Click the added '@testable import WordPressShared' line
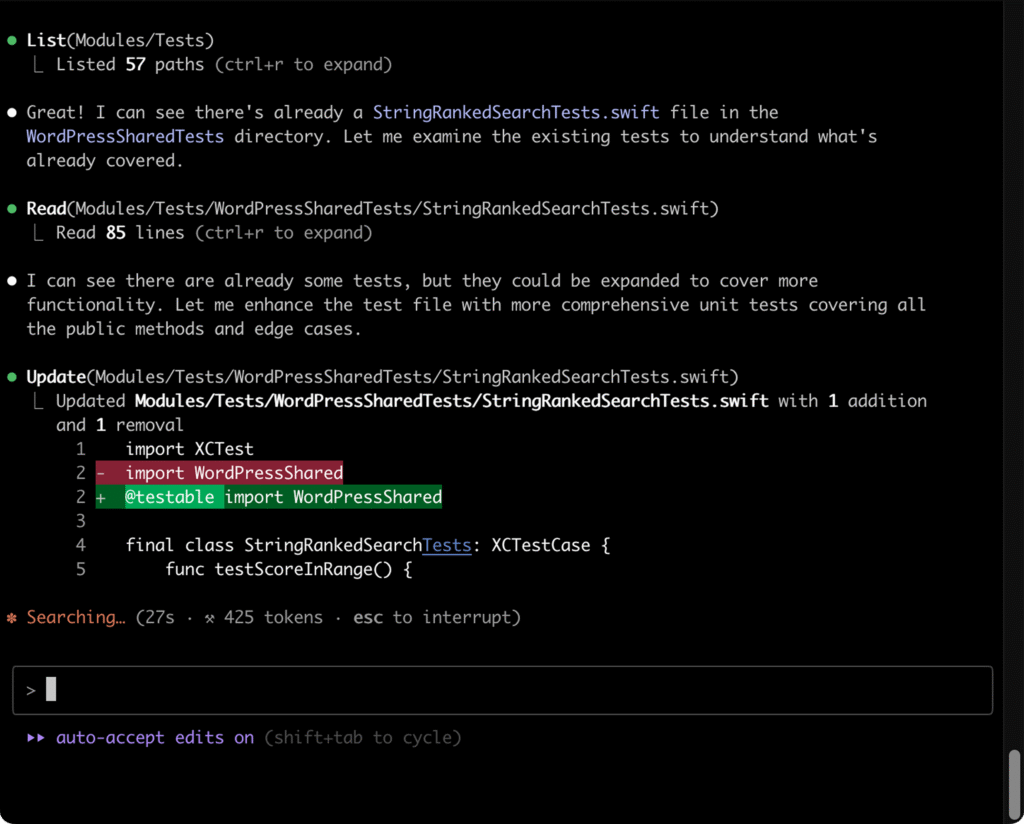 pyautogui.click(x=269, y=497)
